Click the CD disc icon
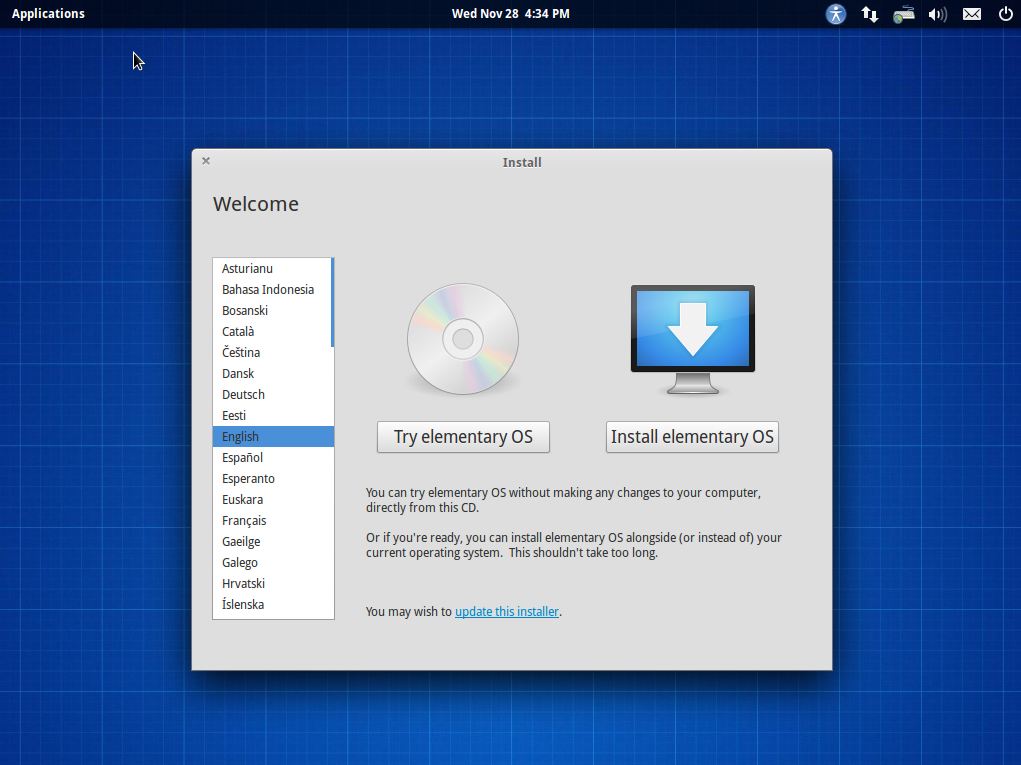 [x=462, y=339]
